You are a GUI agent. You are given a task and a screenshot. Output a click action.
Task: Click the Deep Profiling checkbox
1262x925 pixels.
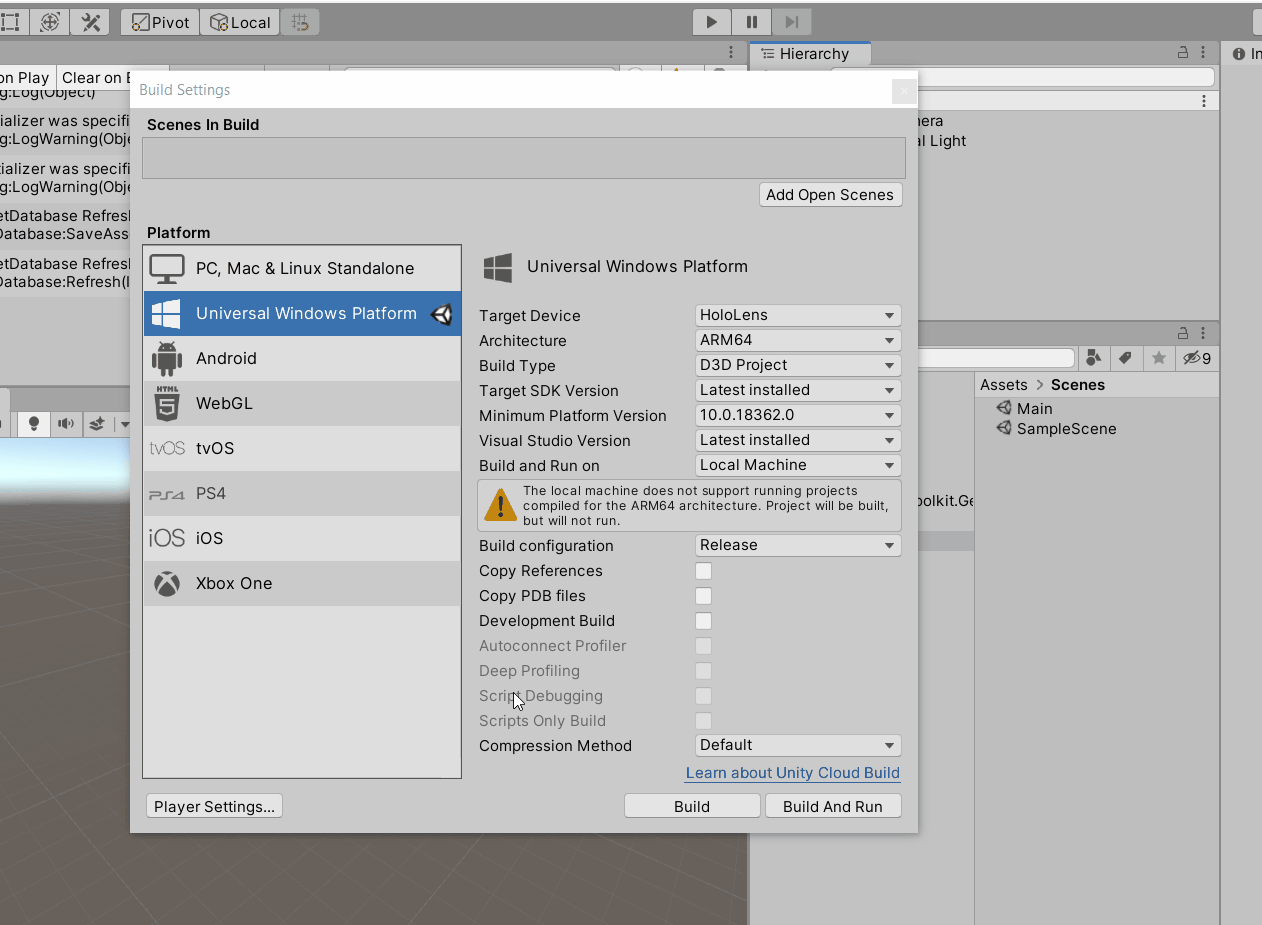pyautogui.click(x=704, y=671)
